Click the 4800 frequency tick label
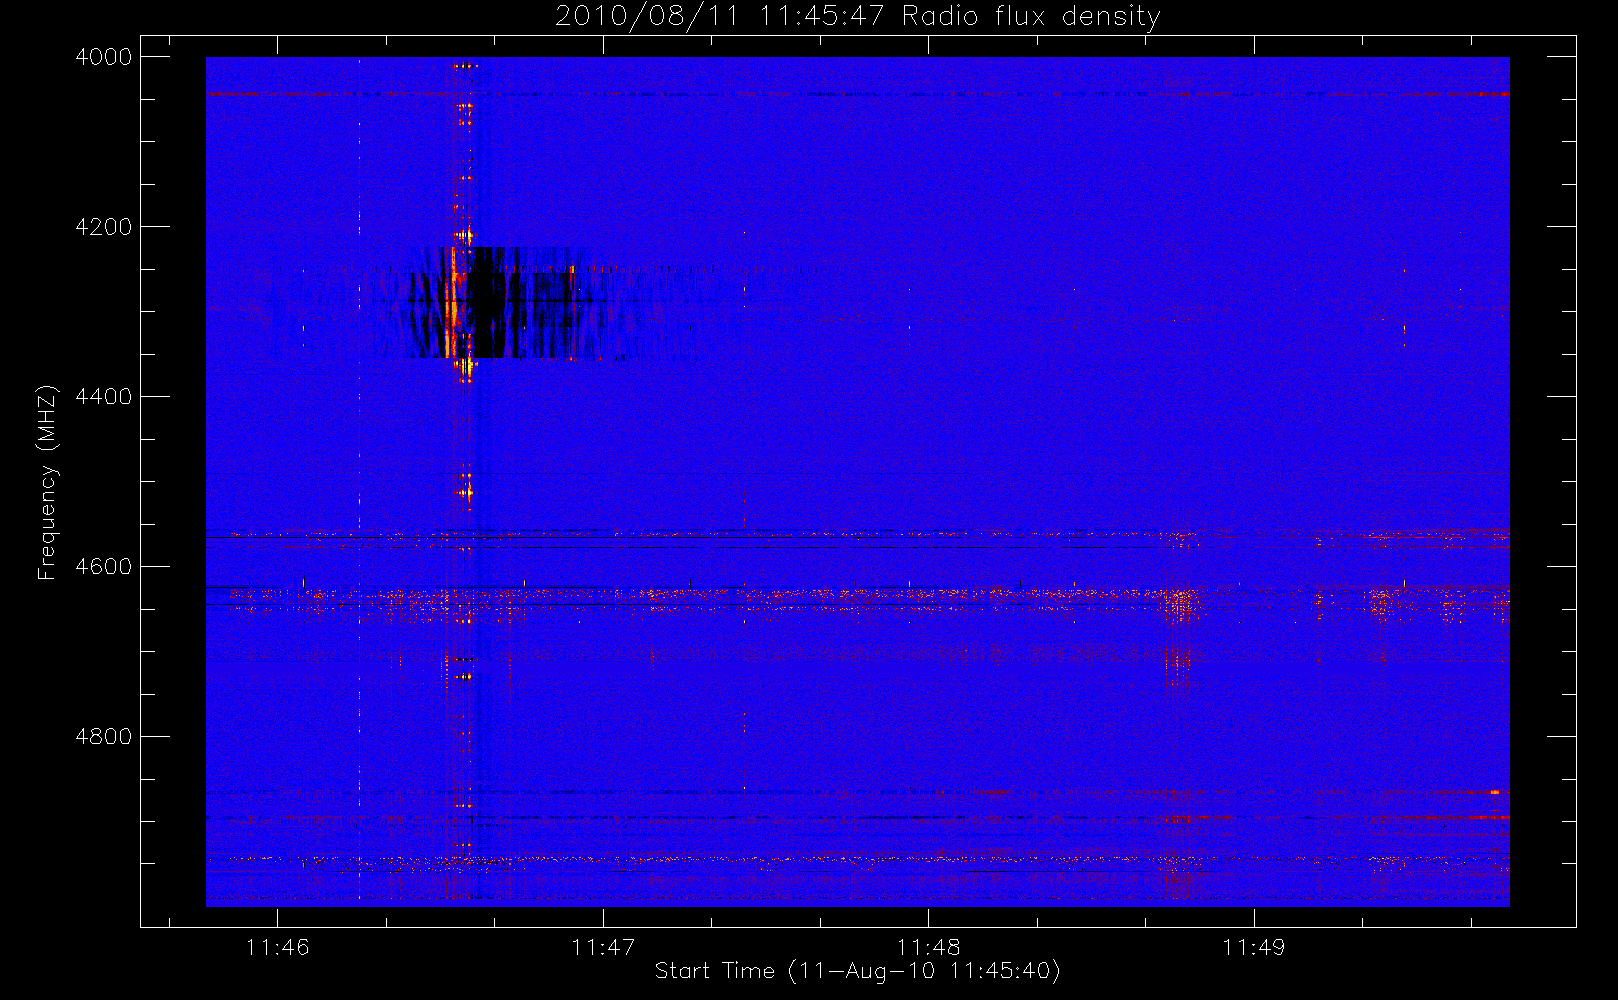The height and width of the screenshot is (1000, 1618). click(x=104, y=737)
